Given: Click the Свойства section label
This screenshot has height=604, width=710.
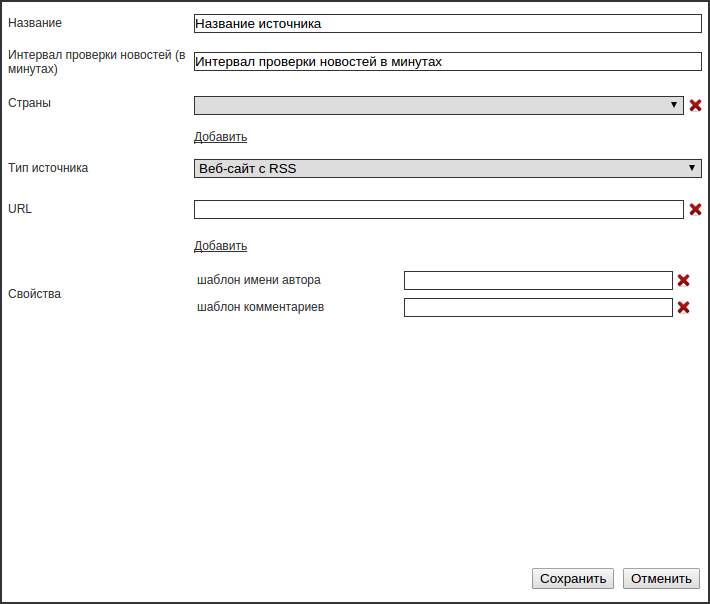Looking at the screenshot, I should click(34, 294).
